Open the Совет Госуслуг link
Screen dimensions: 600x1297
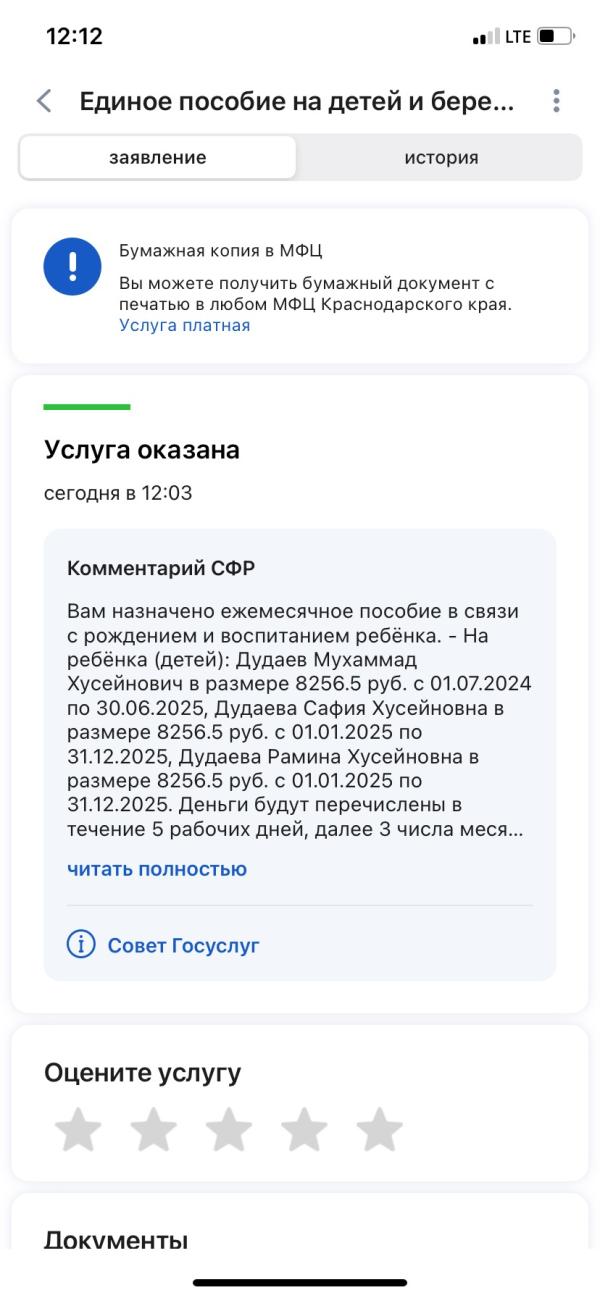pos(183,945)
